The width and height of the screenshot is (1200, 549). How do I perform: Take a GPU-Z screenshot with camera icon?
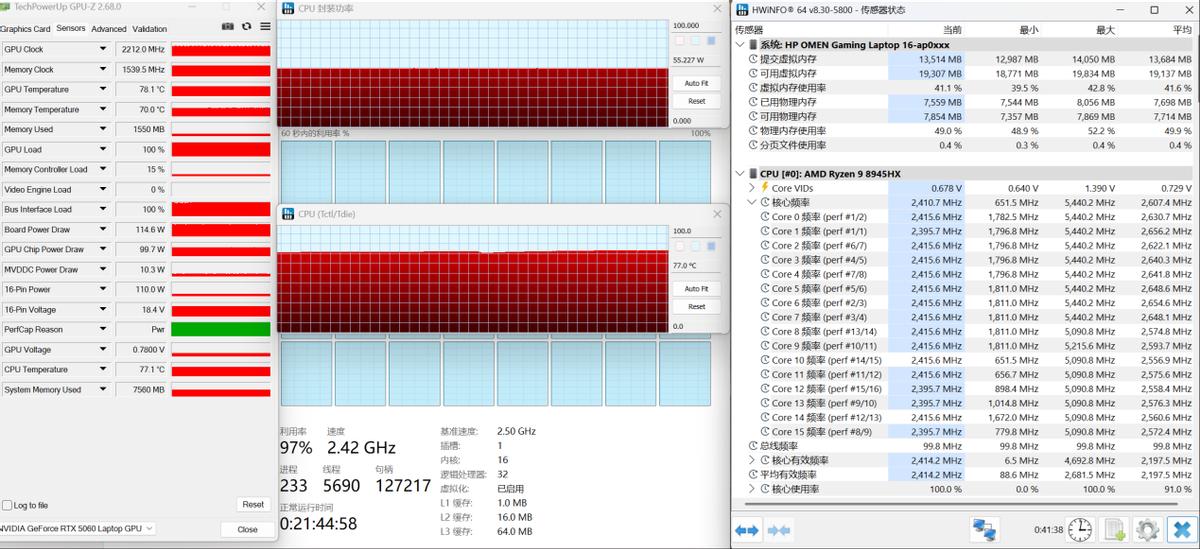point(228,27)
